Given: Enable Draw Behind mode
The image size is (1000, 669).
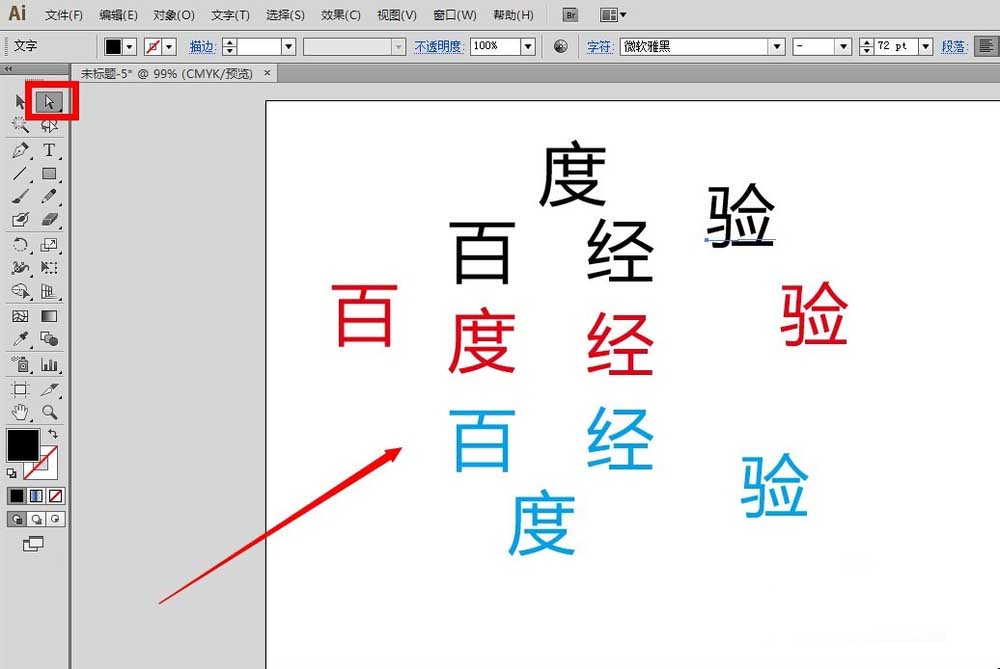Looking at the screenshot, I should point(36,519).
